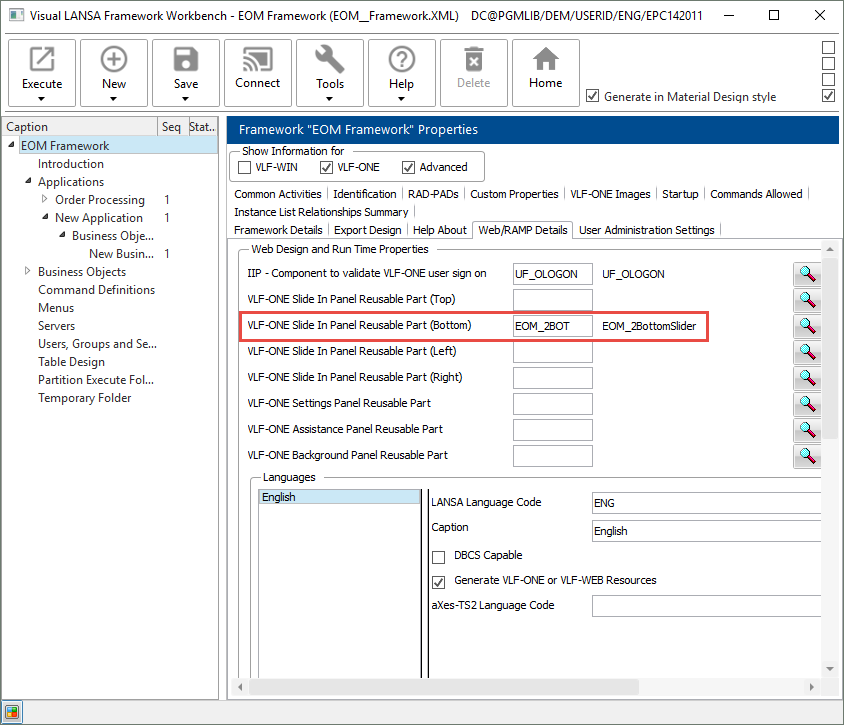Toggle the topmost checkbox at toolbar right edge

point(828,47)
